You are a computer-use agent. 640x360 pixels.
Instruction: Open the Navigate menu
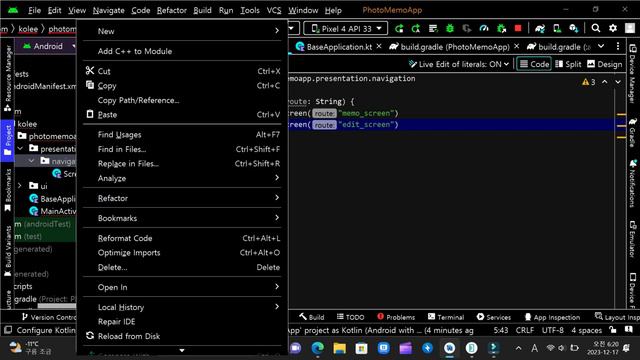pos(109,10)
